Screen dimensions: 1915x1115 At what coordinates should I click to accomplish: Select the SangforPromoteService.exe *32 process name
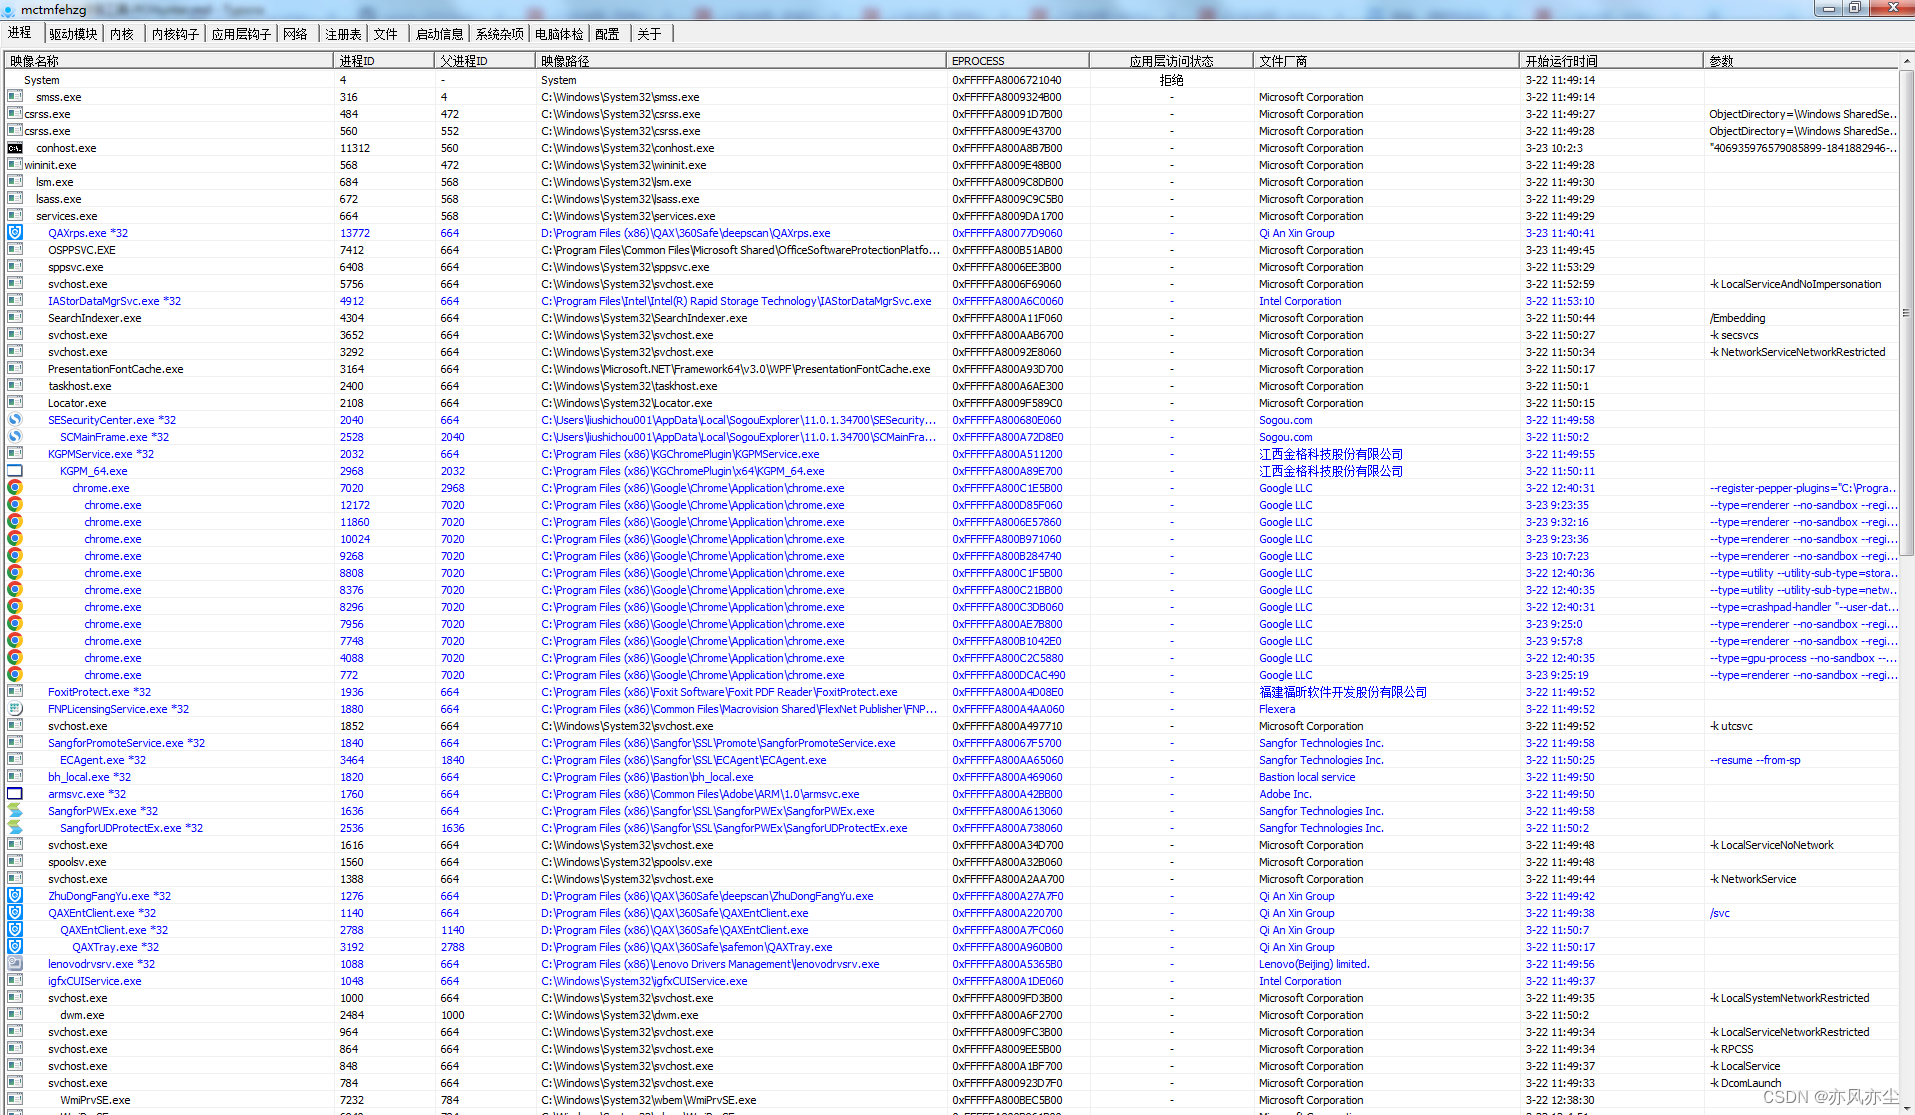point(127,743)
